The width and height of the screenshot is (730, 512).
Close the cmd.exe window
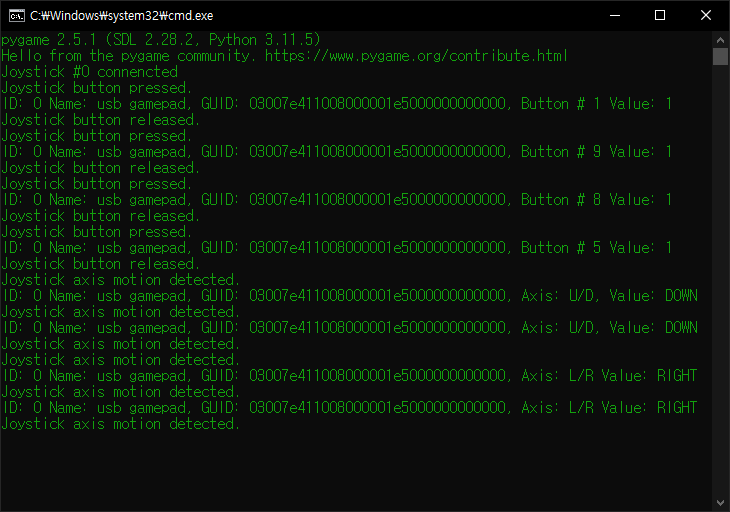pos(706,15)
